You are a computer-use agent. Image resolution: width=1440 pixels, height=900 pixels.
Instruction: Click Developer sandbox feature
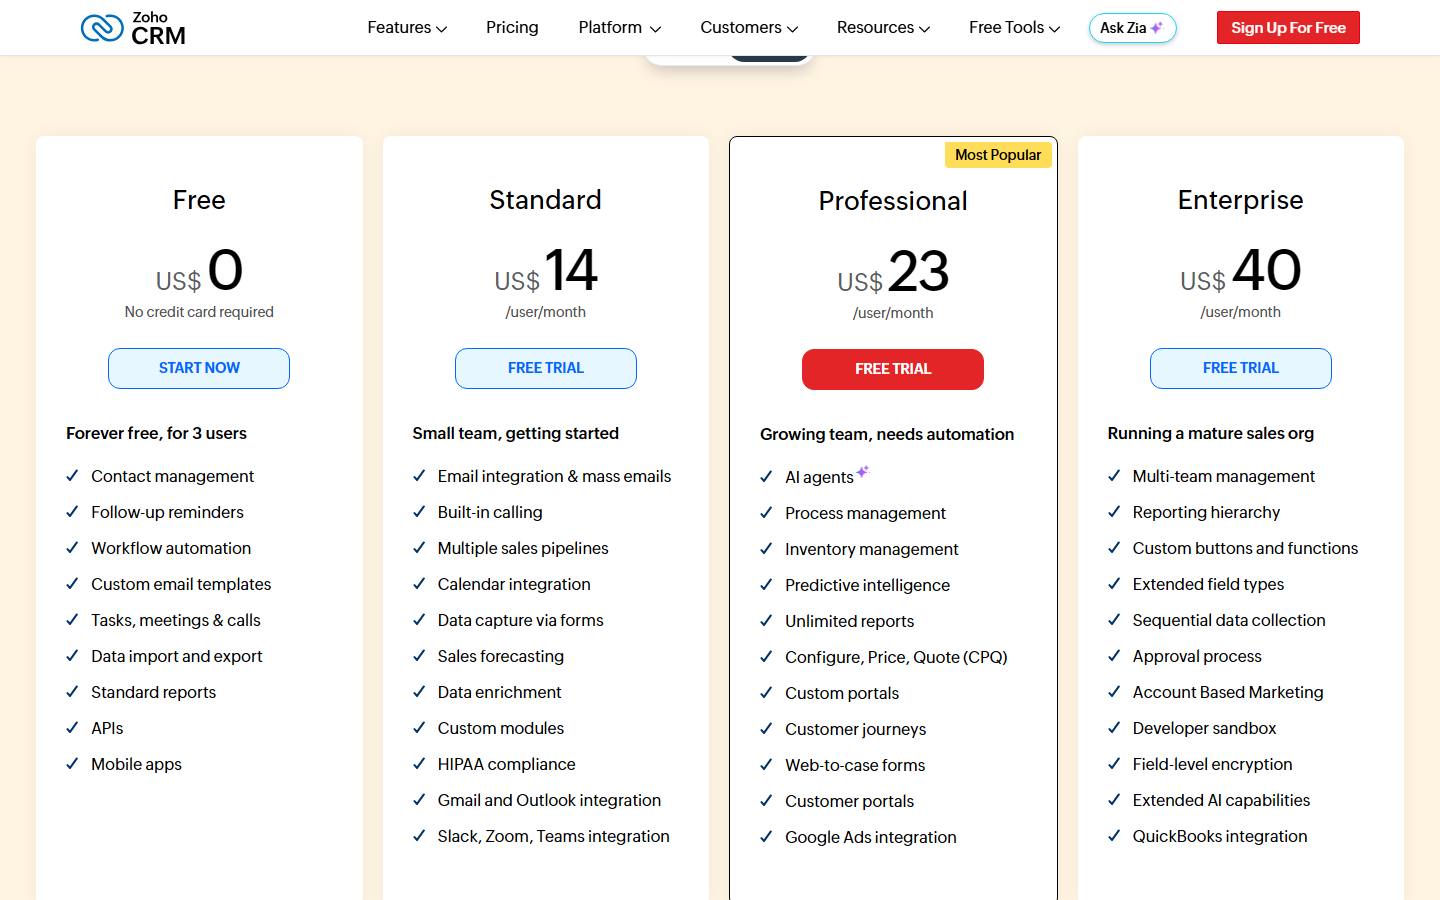click(x=1204, y=728)
